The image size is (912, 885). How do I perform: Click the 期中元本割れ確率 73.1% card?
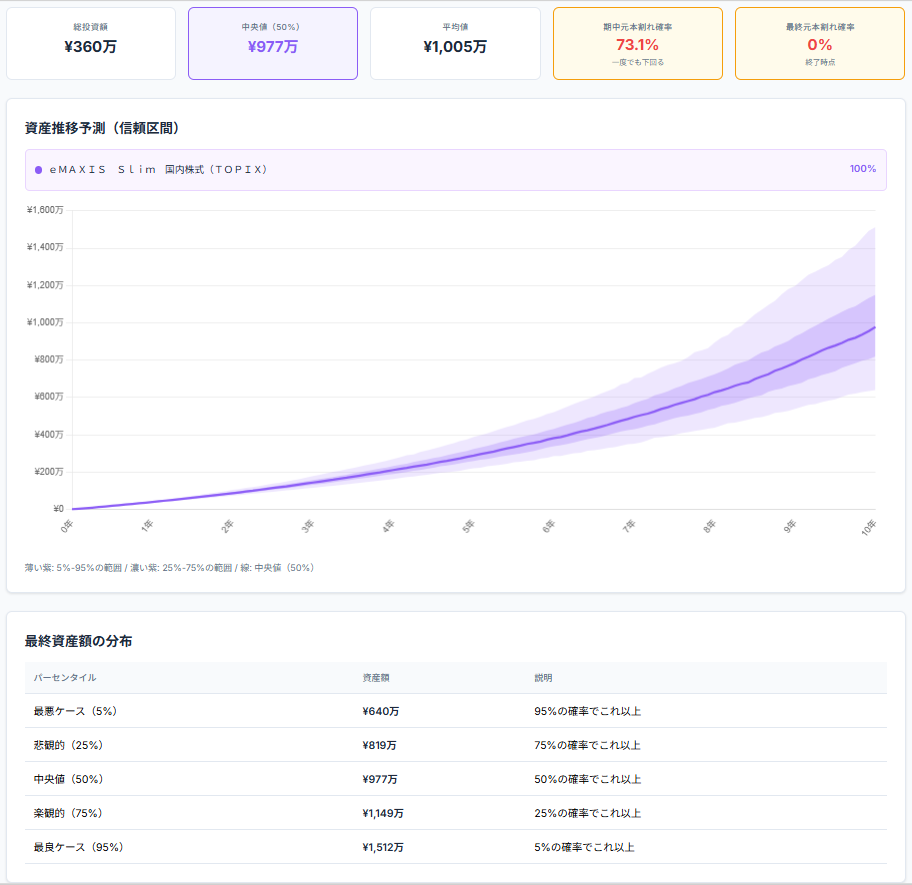tap(637, 44)
